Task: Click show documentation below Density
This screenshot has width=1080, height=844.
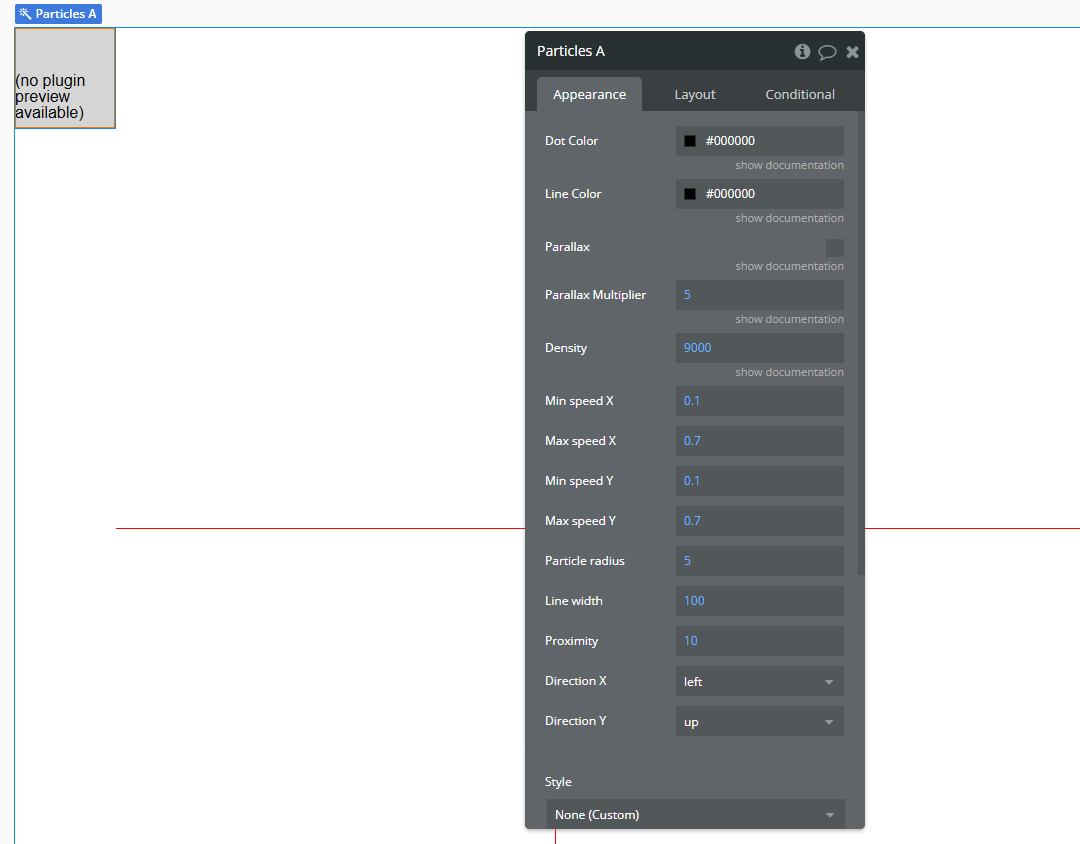Action: 789,372
